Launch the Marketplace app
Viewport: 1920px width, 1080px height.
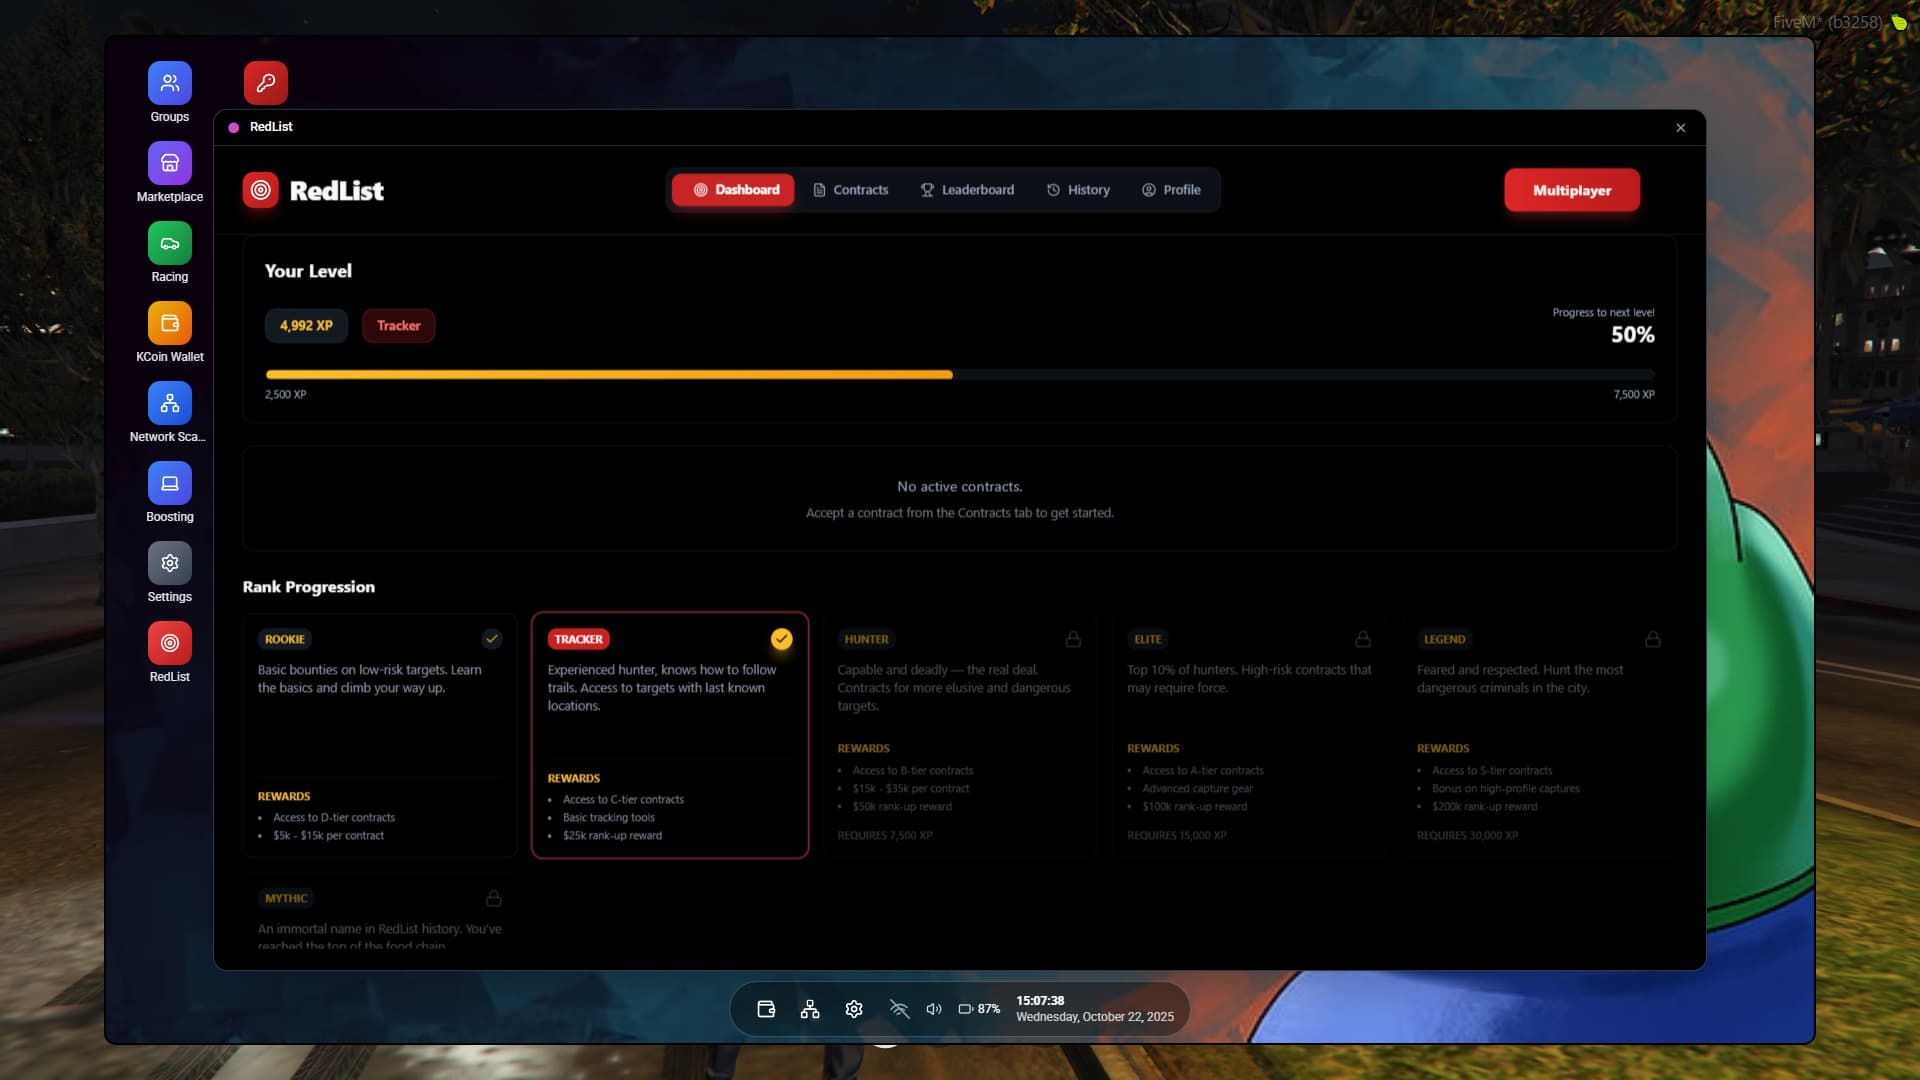[x=169, y=162]
